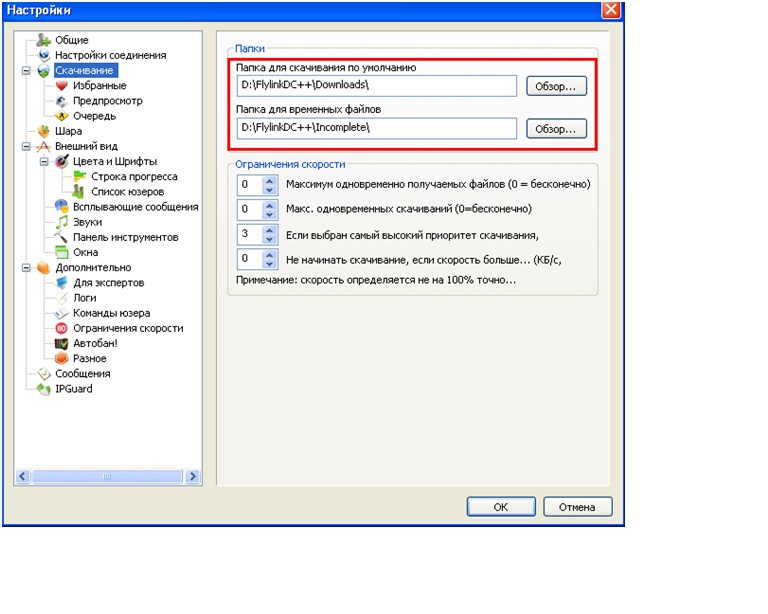This screenshot has height=614, width=768.
Task: Click the green flag icon beside Строка прогресса
Action: click(79, 176)
